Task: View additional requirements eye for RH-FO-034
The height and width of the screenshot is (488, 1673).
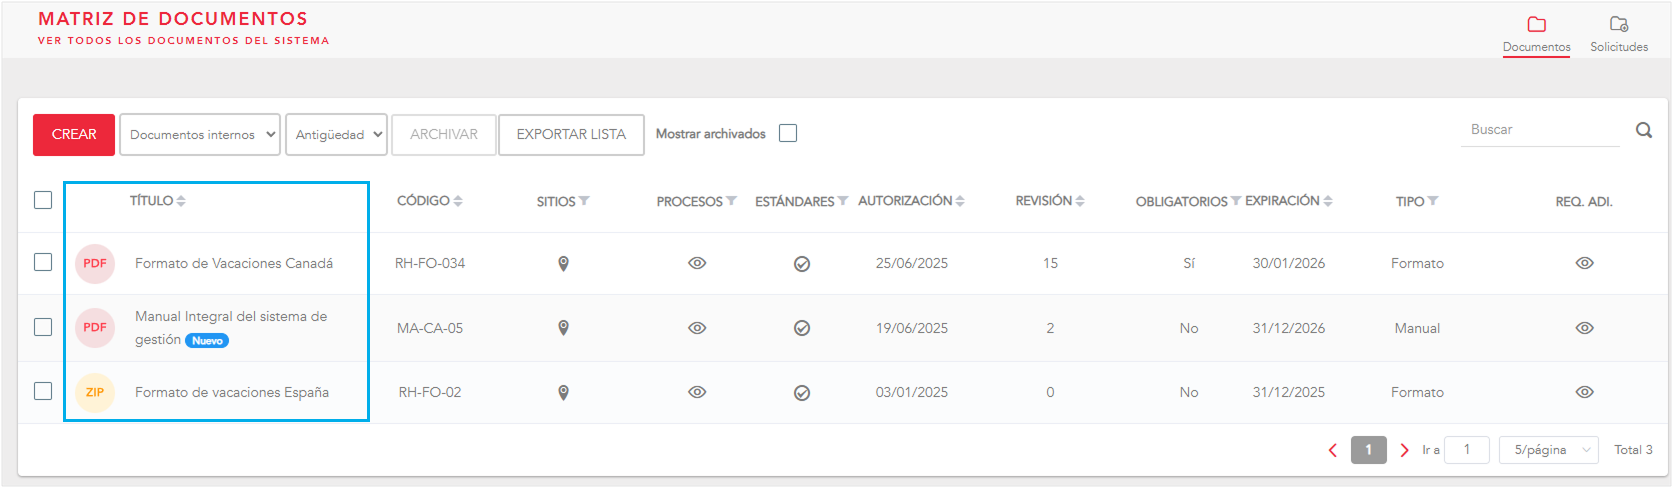Action: [x=1584, y=263]
